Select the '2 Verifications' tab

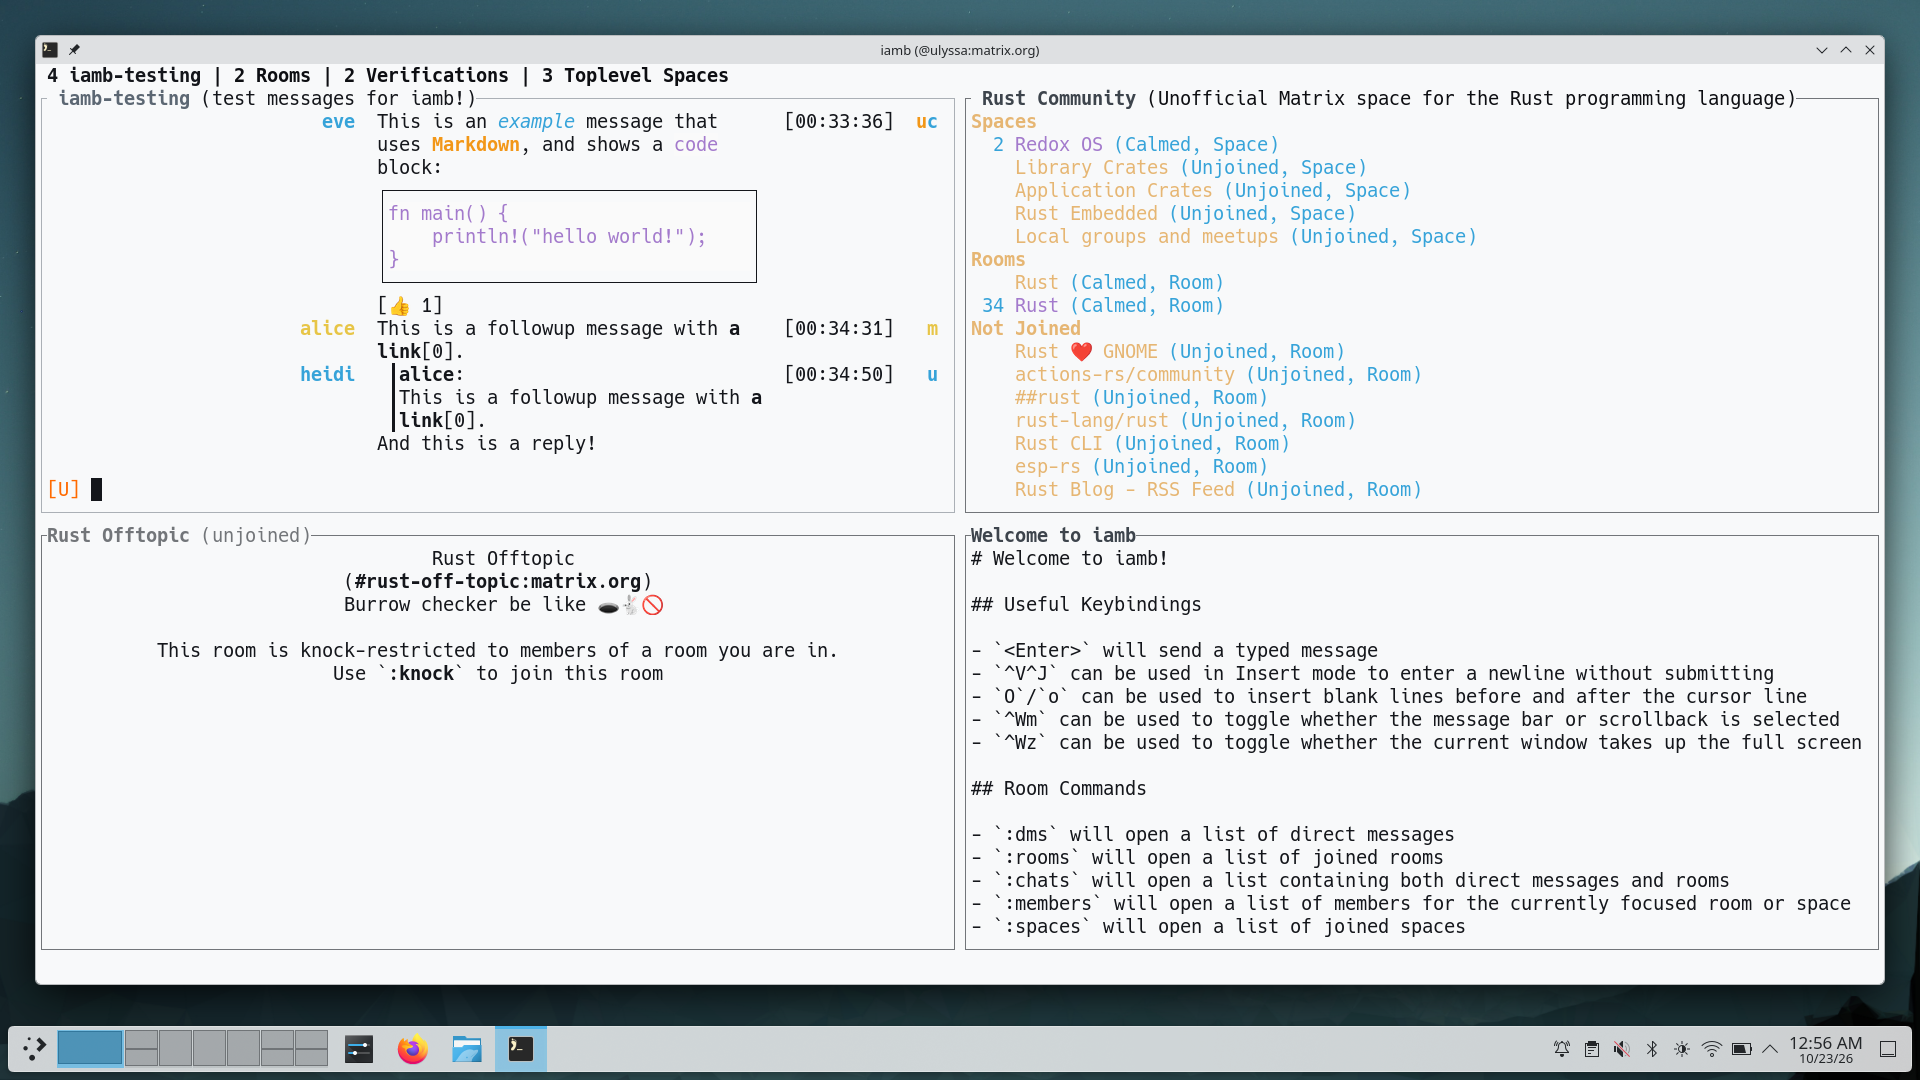[x=426, y=75]
